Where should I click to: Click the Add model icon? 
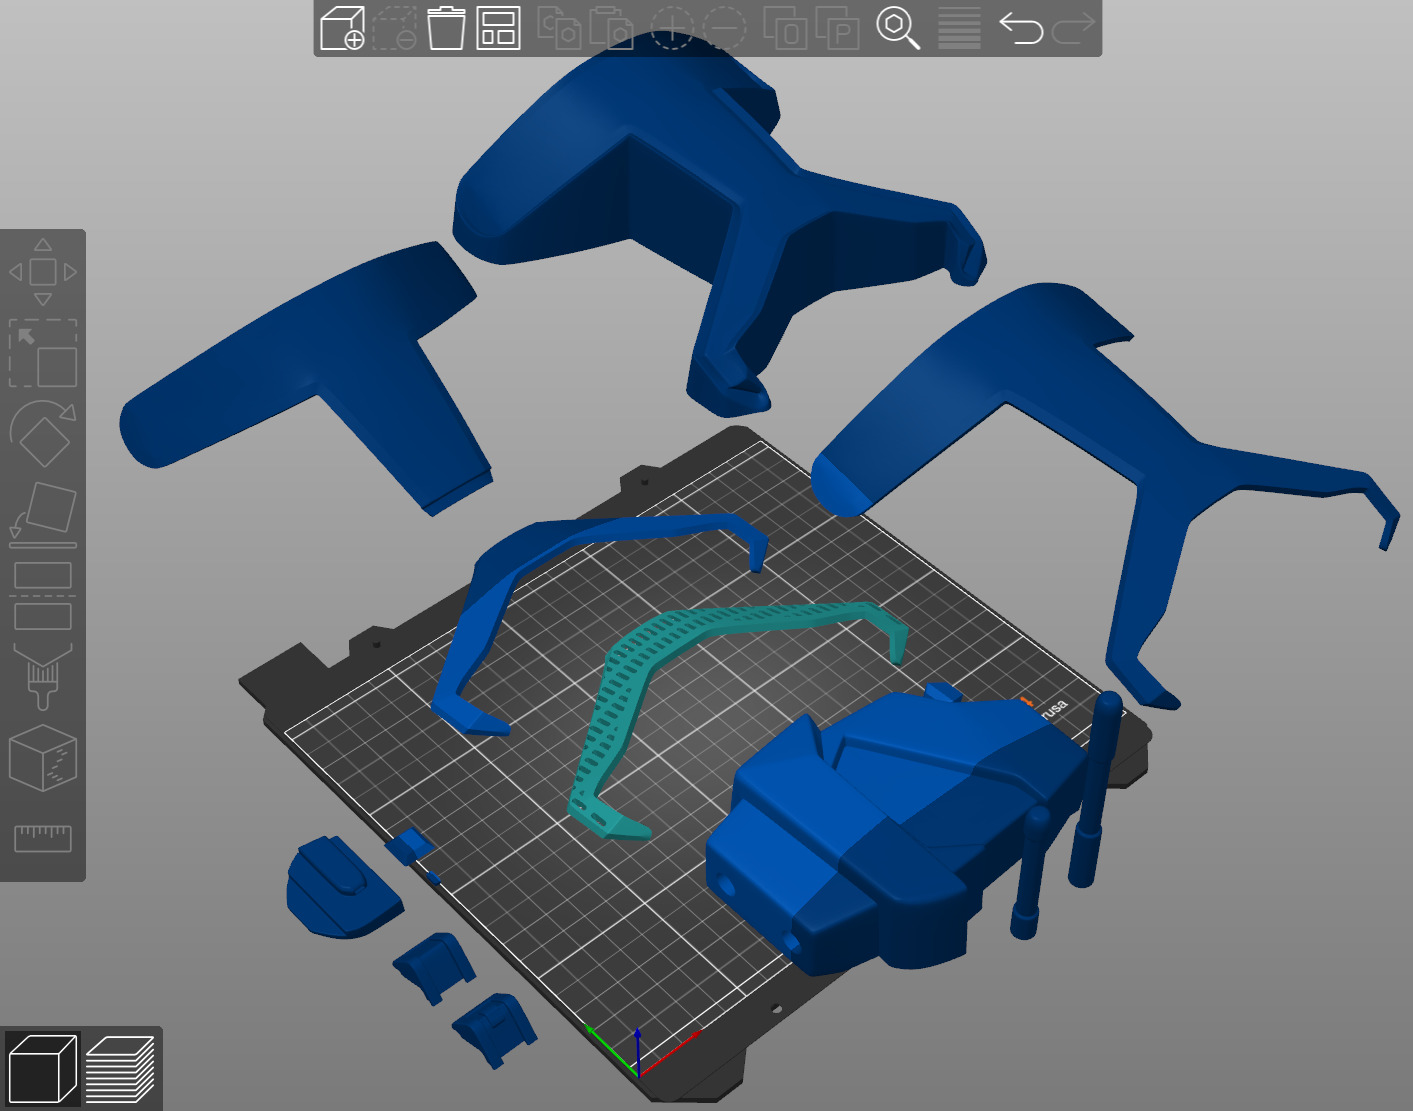[342, 27]
